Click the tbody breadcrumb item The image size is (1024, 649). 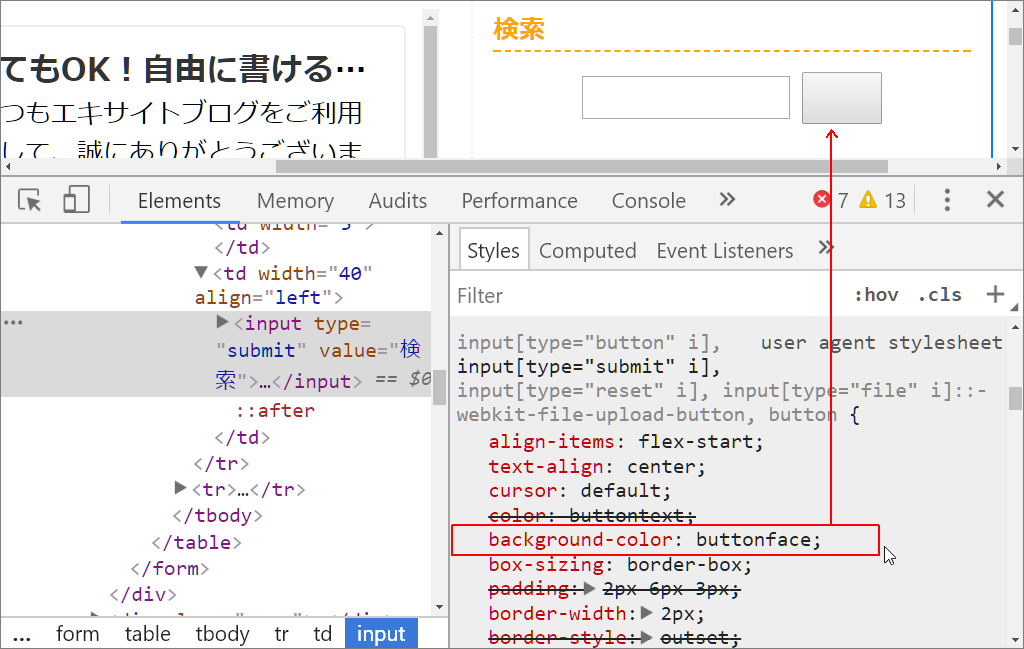click(x=222, y=633)
